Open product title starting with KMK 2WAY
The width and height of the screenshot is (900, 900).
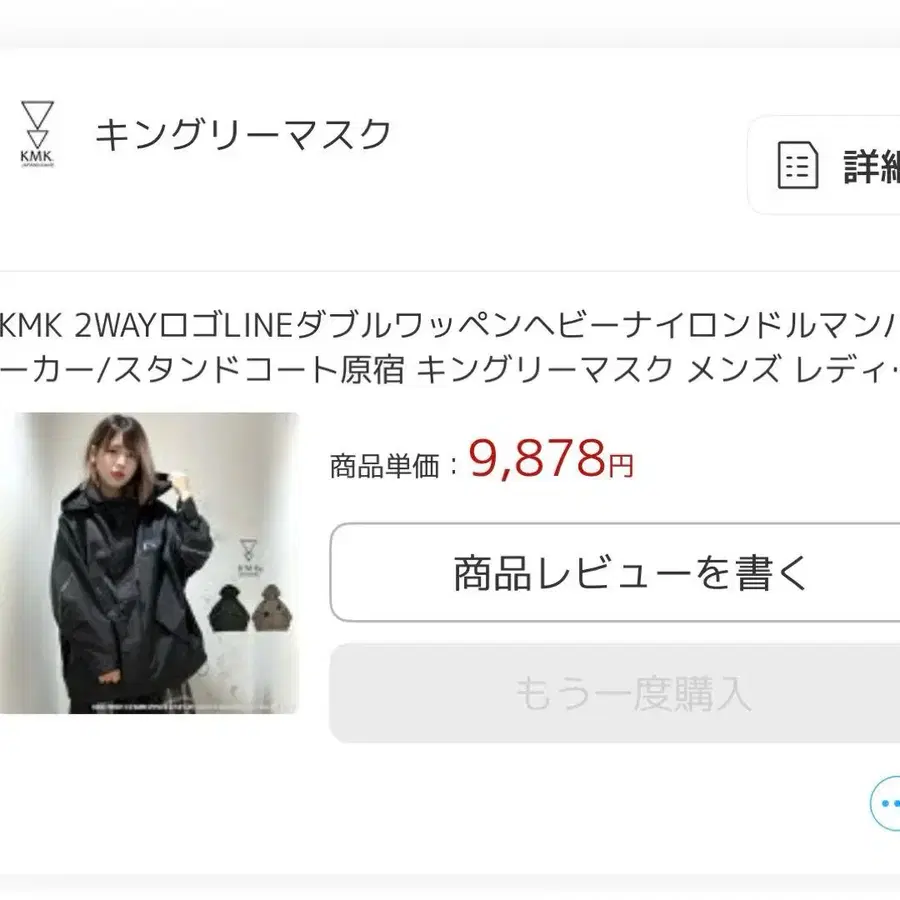(x=450, y=325)
